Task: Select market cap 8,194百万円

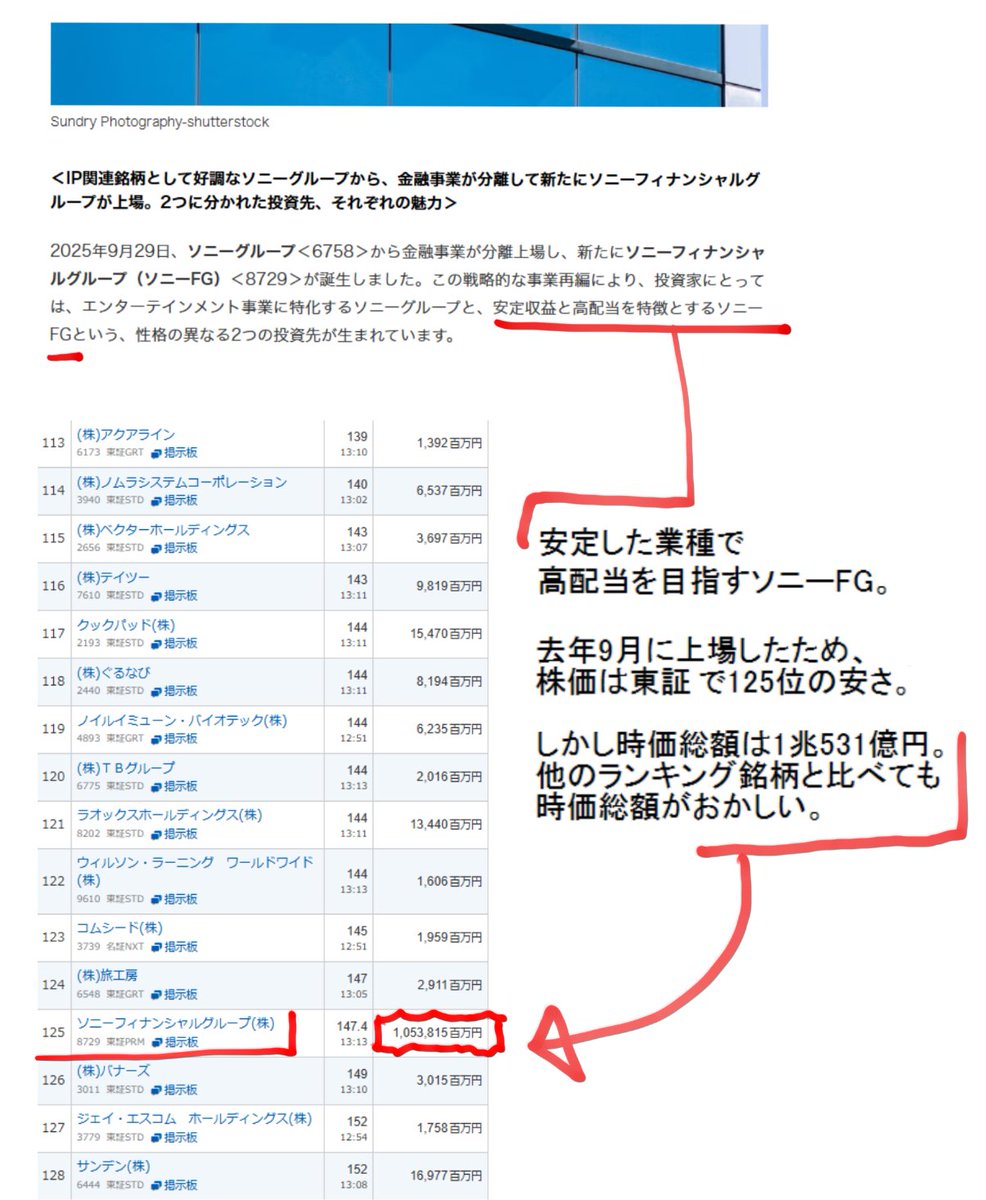Action: pos(450,682)
